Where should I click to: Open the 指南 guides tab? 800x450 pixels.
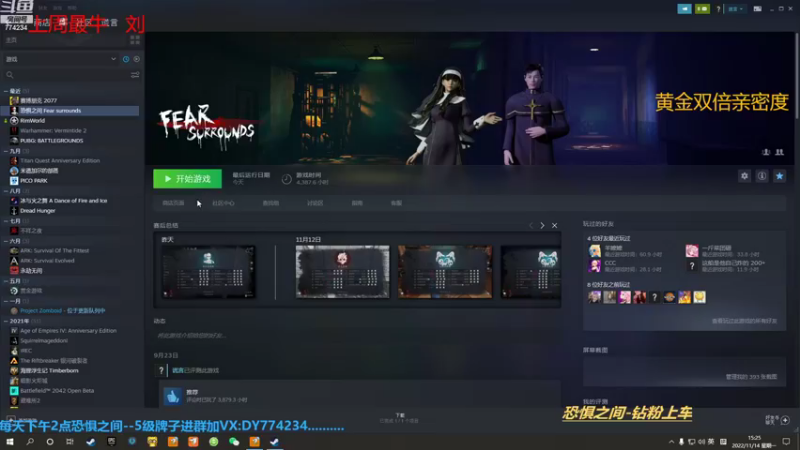pos(357,203)
